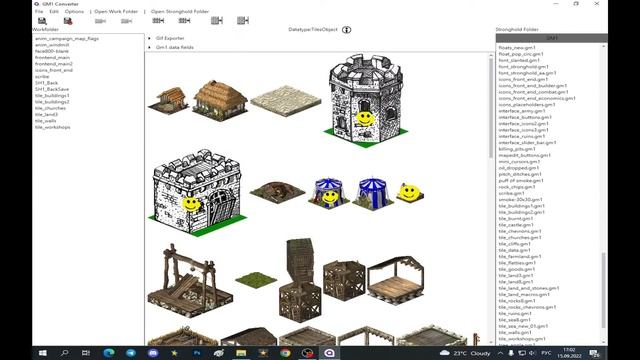The height and width of the screenshot is (360, 640).
Task: Open Telegram from the taskbar
Action: [131, 353]
